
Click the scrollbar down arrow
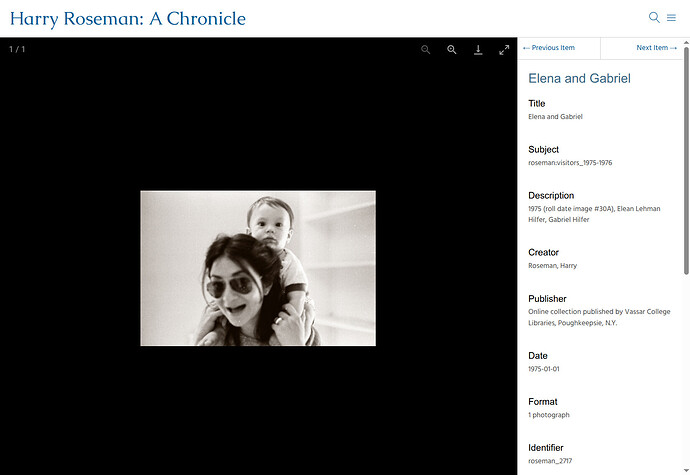pyautogui.click(x=686, y=471)
